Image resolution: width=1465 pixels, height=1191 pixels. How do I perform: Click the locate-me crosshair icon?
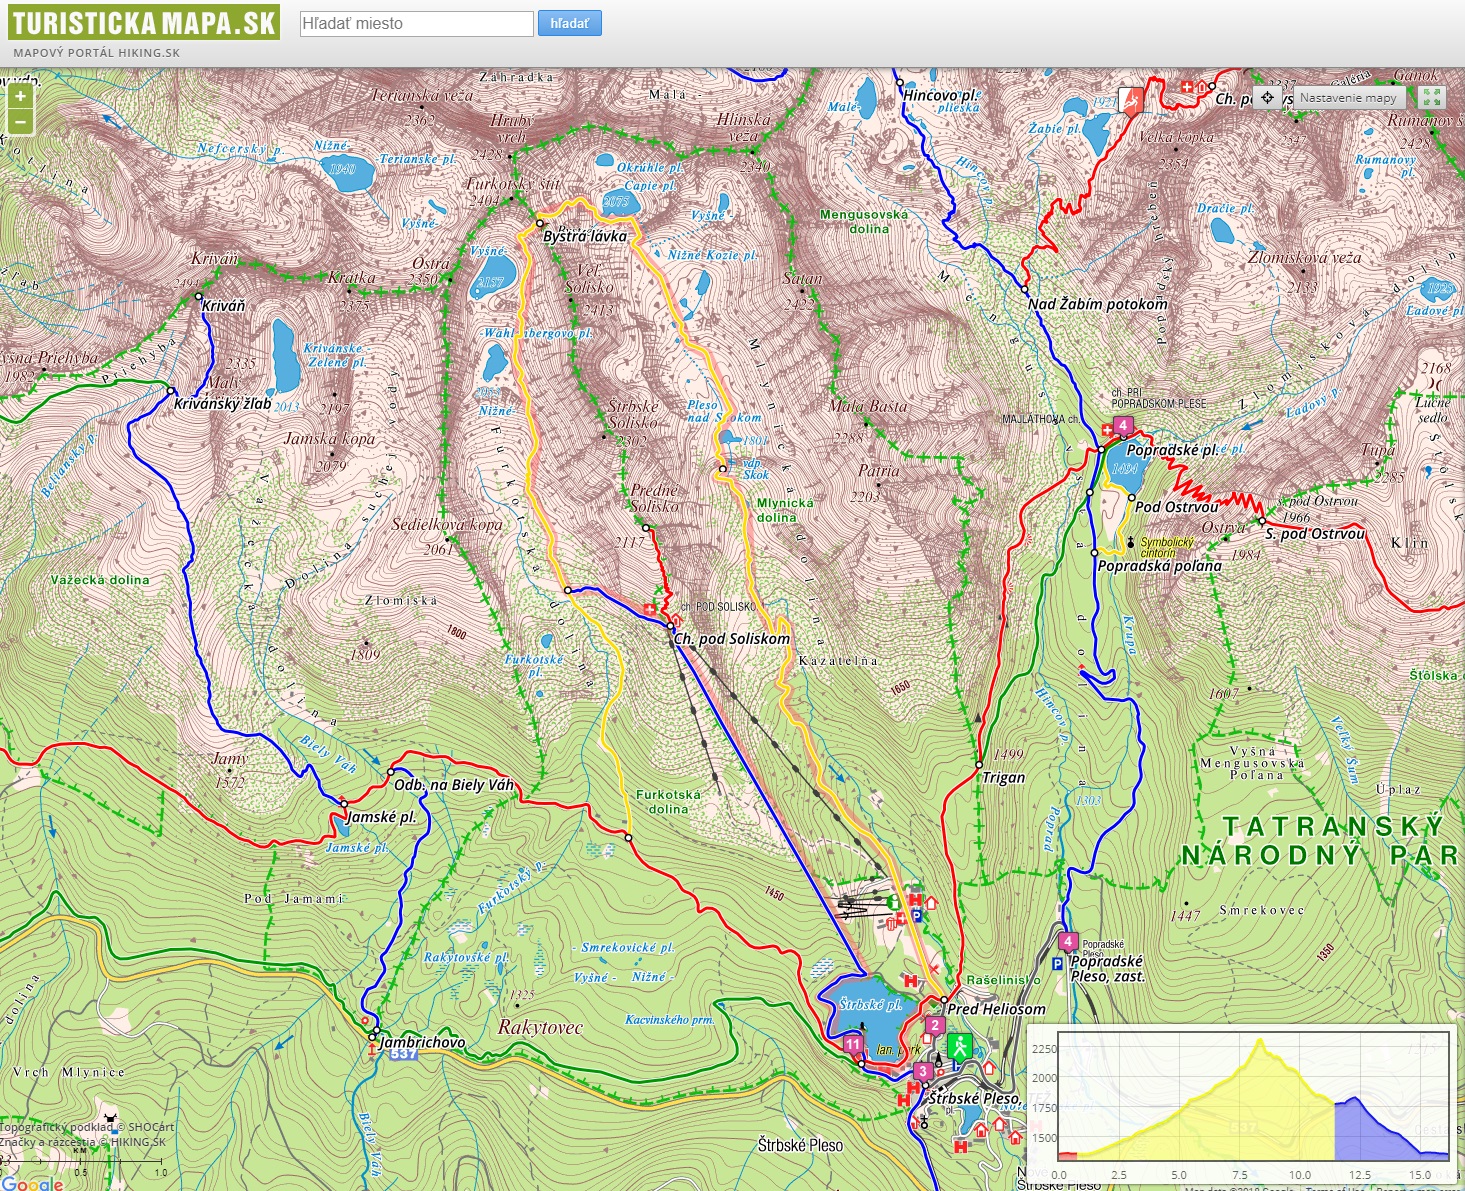point(1267,98)
